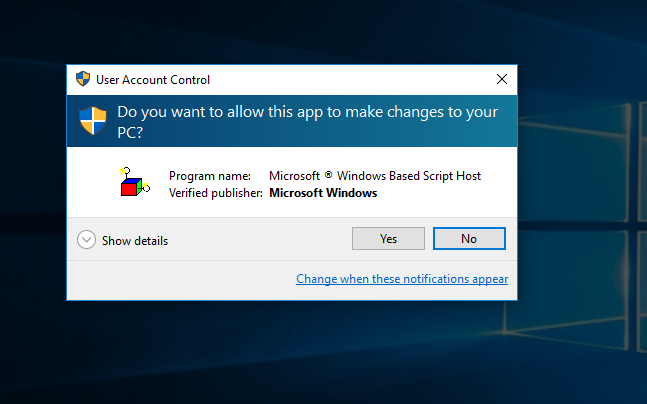Image resolution: width=647 pixels, height=404 pixels.
Task: Click 'Microsoft ® Windows Based Script Host' program name
Action: 375,176
